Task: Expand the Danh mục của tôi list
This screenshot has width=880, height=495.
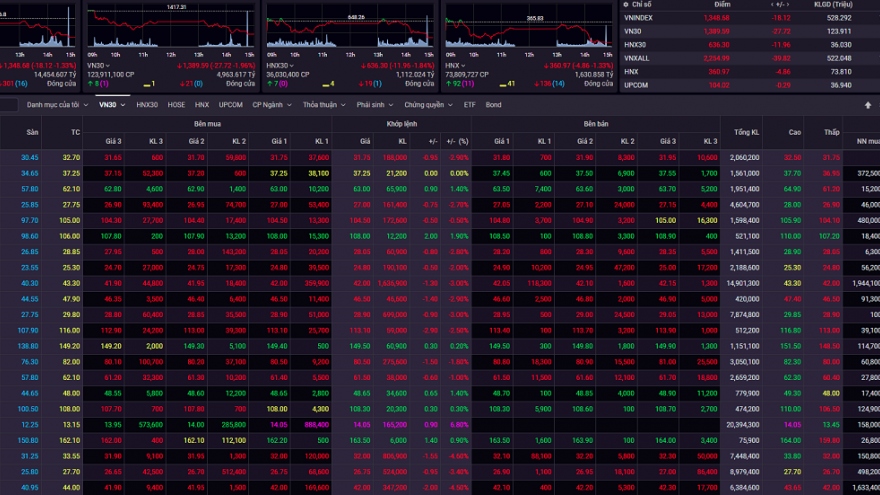Action: point(56,105)
